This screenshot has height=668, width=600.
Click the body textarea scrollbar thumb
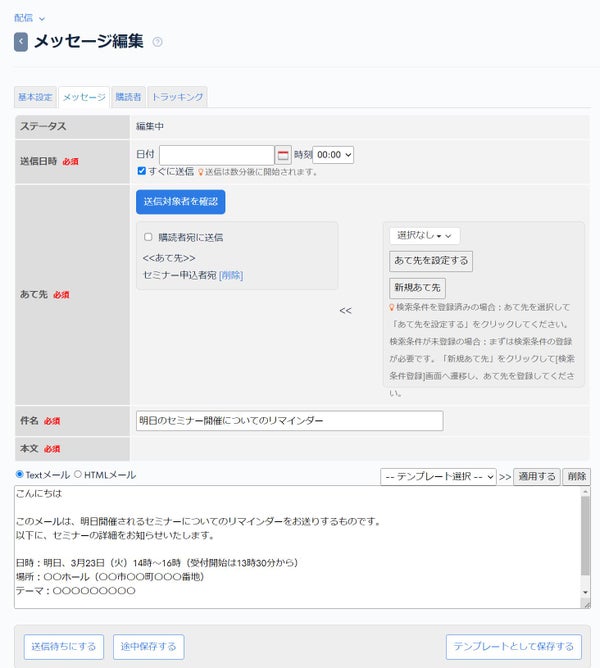click(586, 536)
